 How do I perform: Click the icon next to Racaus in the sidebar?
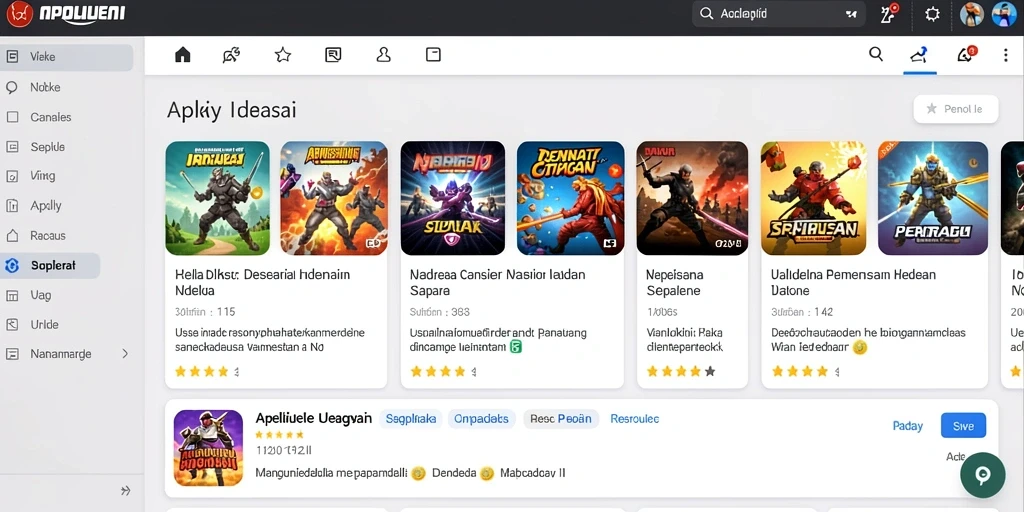(x=12, y=236)
